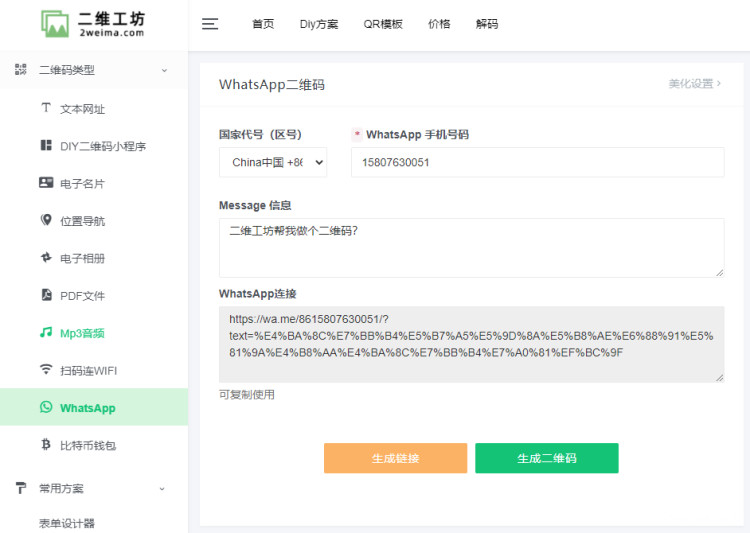Select the 位置导航 map pin icon
Viewport: 750px width, 533px height.
(46, 220)
